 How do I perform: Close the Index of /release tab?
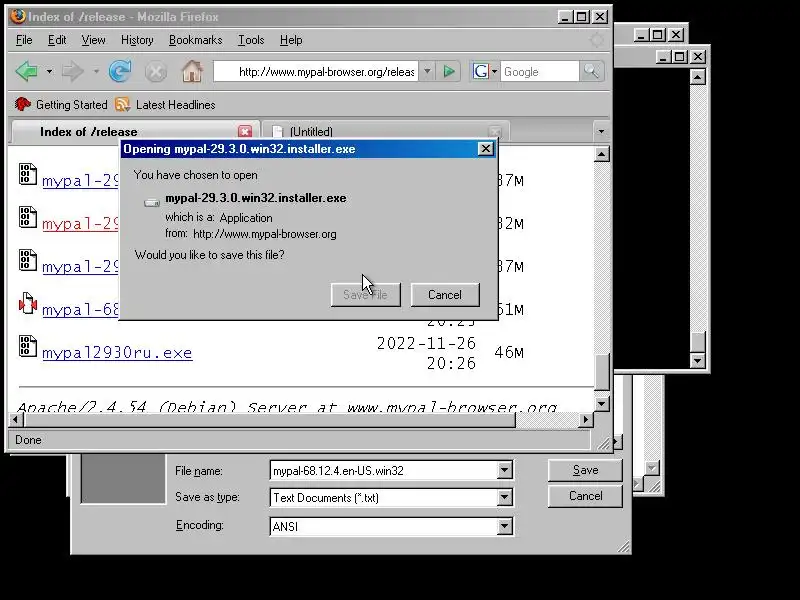[245, 132]
